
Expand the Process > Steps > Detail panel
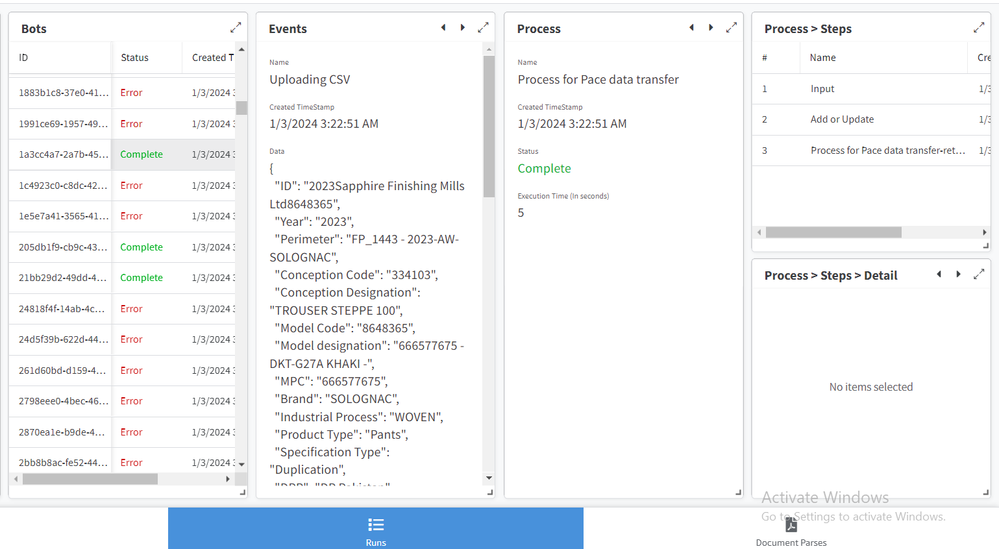(979, 274)
